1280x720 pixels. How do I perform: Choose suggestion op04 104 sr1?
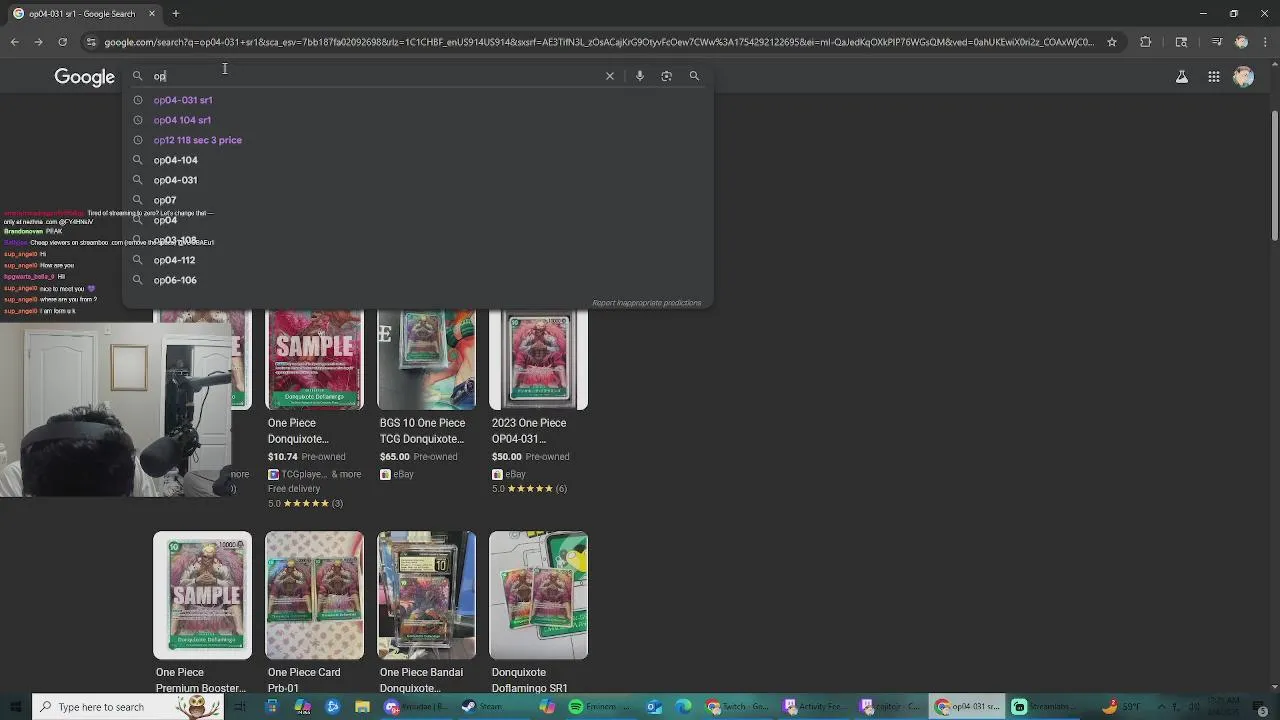[x=182, y=120]
